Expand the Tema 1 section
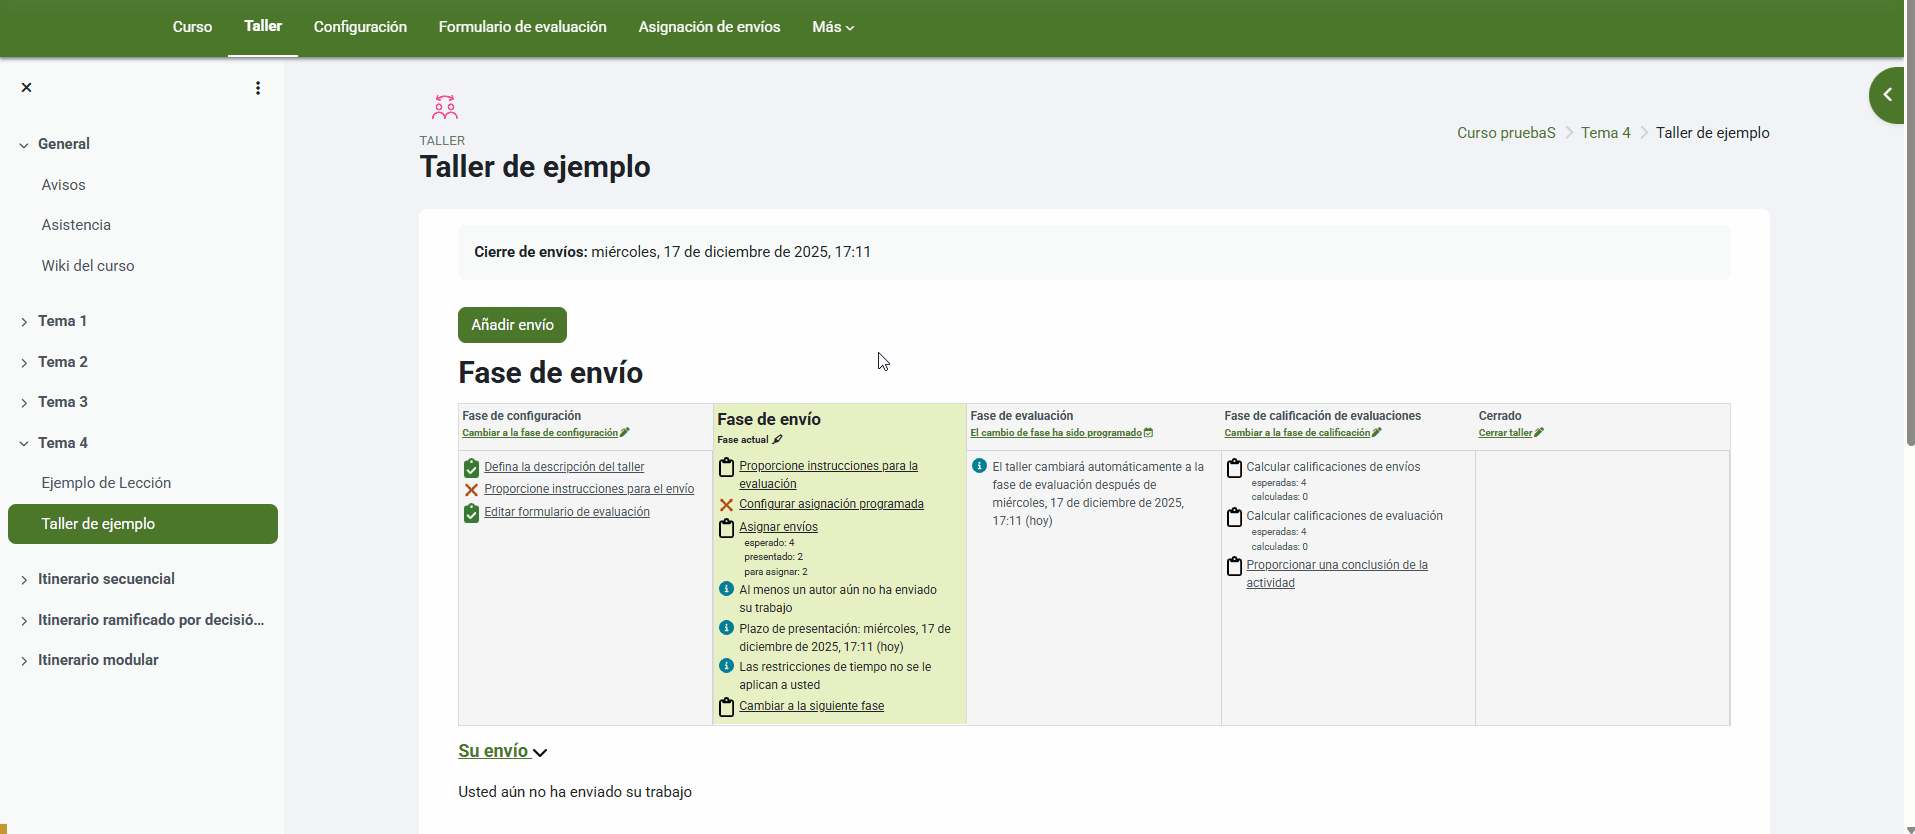Viewport: 1915px width, 834px height. coord(24,322)
